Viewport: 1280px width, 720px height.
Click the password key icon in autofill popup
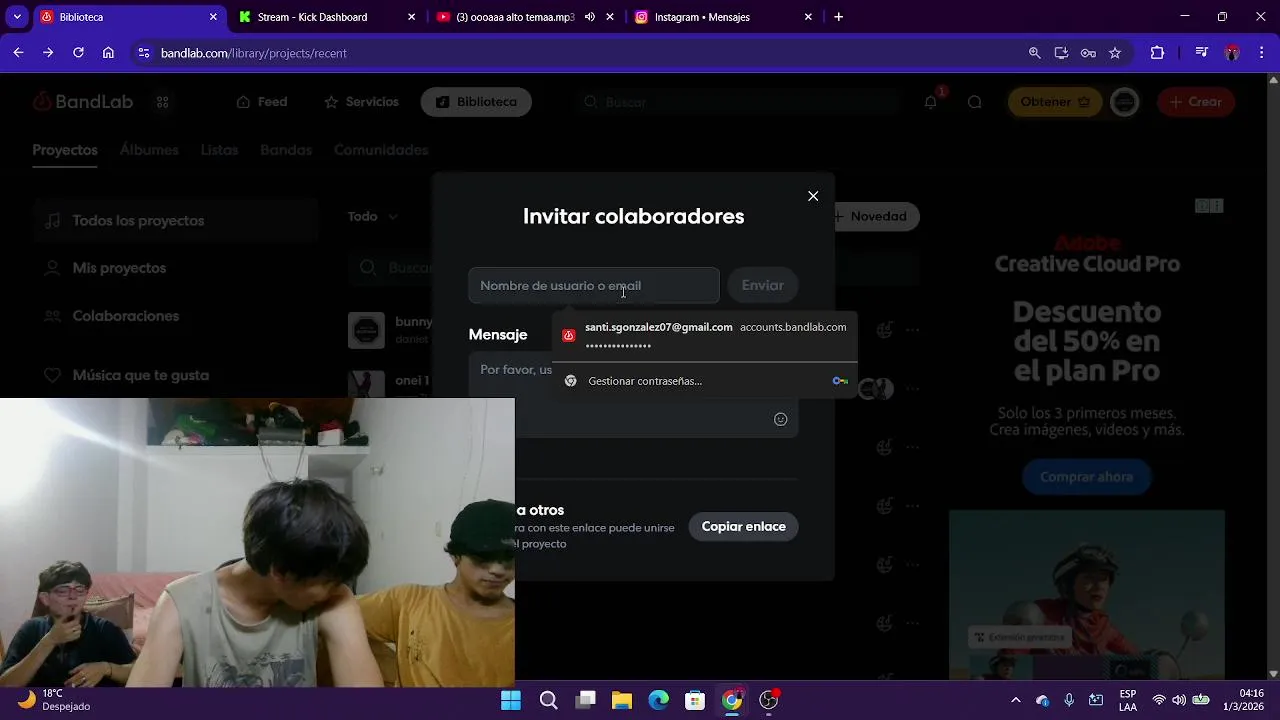click(x=840, y=381)
